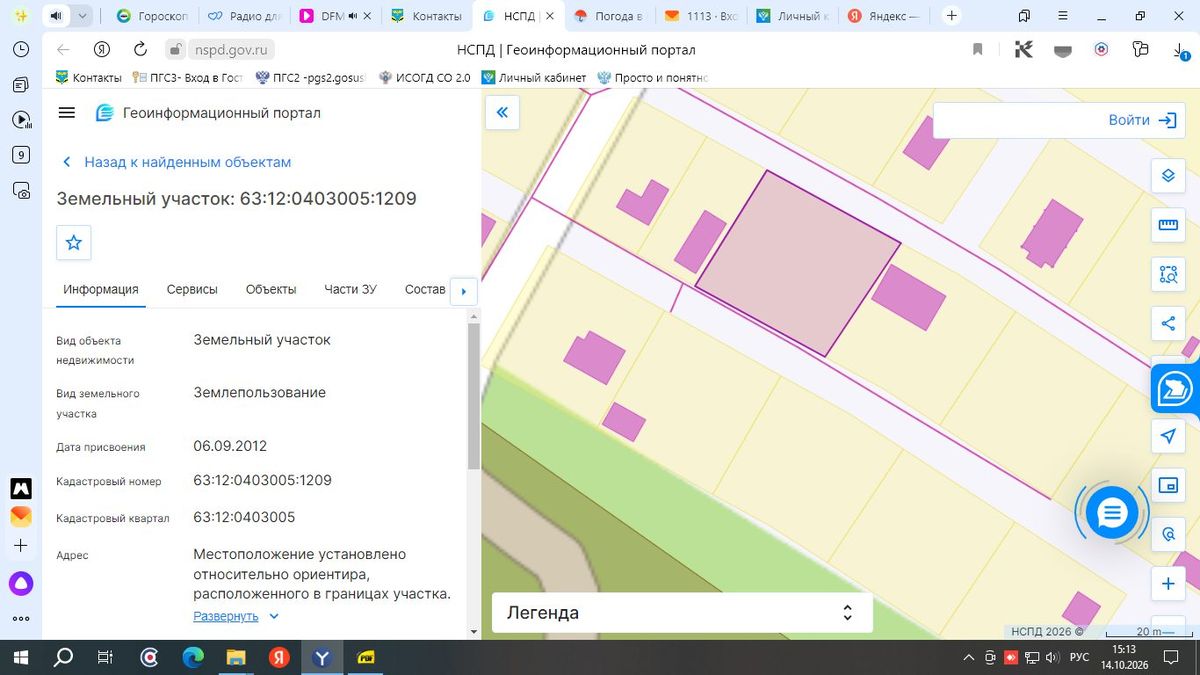Show hidden system tray icons

(968, 657)
